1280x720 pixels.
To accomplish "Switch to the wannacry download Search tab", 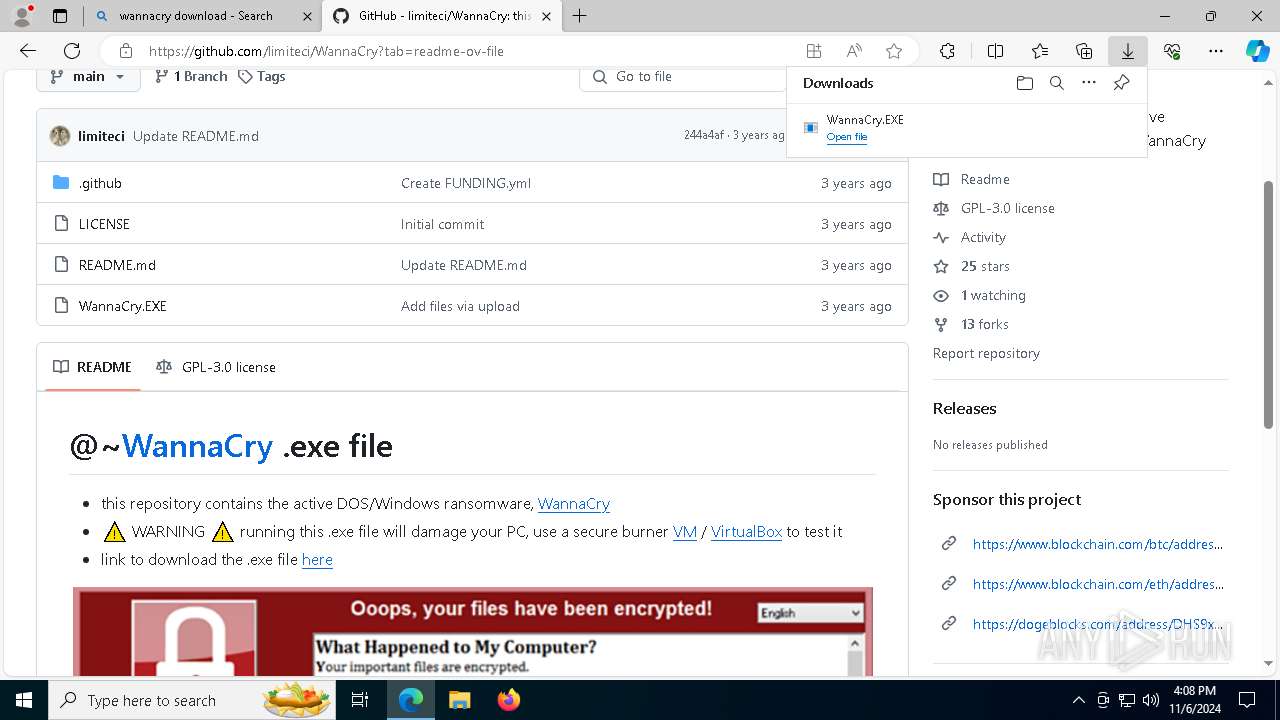I will pyautogui.click(x=203, y=16).
